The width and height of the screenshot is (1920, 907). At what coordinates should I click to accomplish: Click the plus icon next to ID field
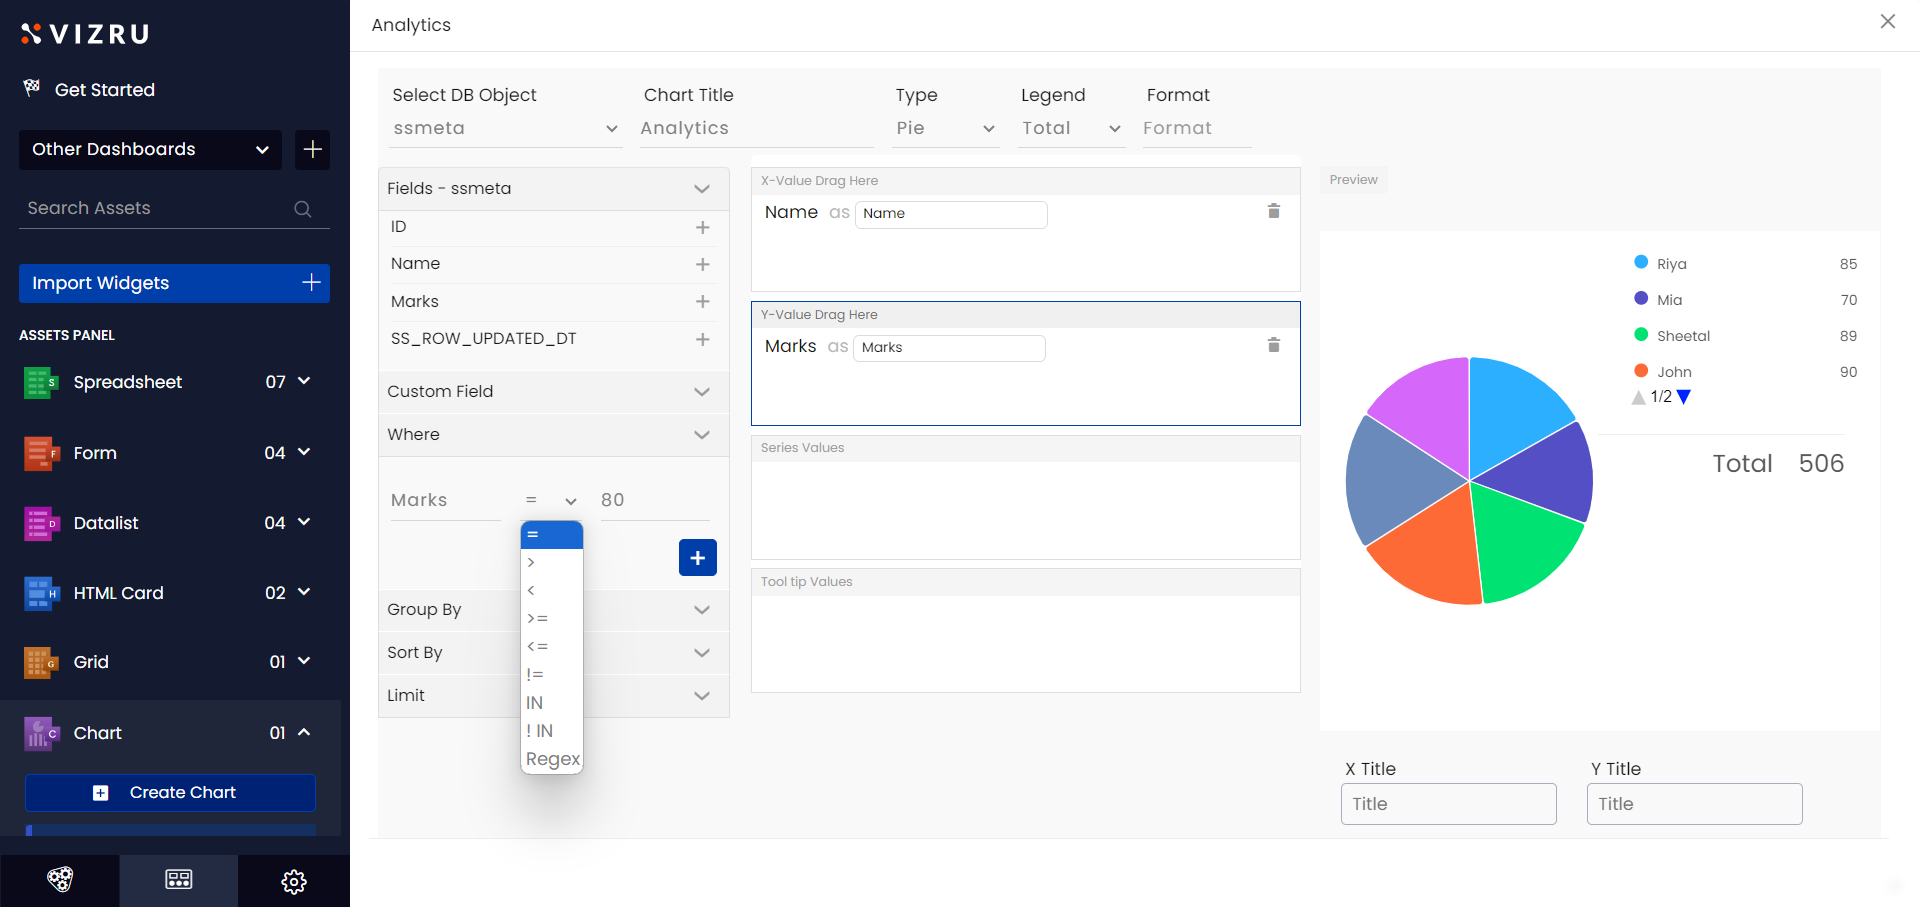pyautogui.click(x=702, y=228)
